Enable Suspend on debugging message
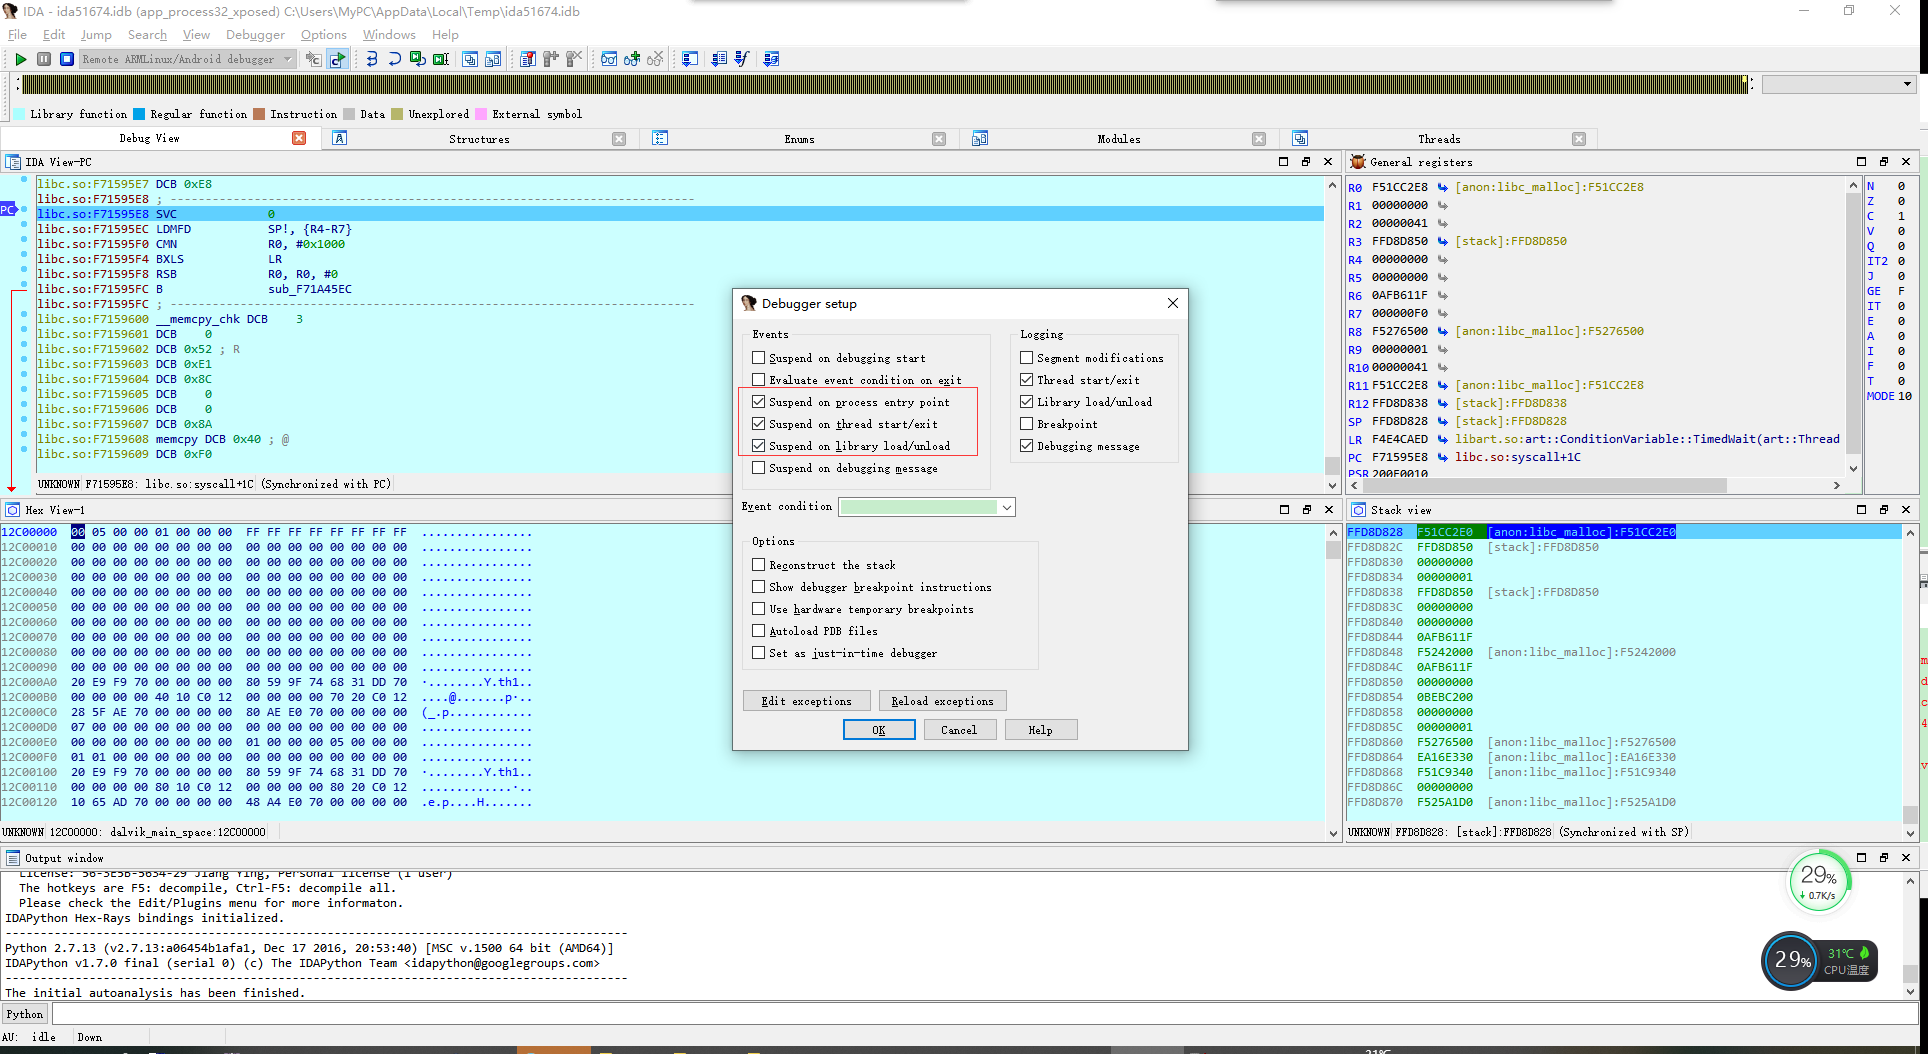 758,468
